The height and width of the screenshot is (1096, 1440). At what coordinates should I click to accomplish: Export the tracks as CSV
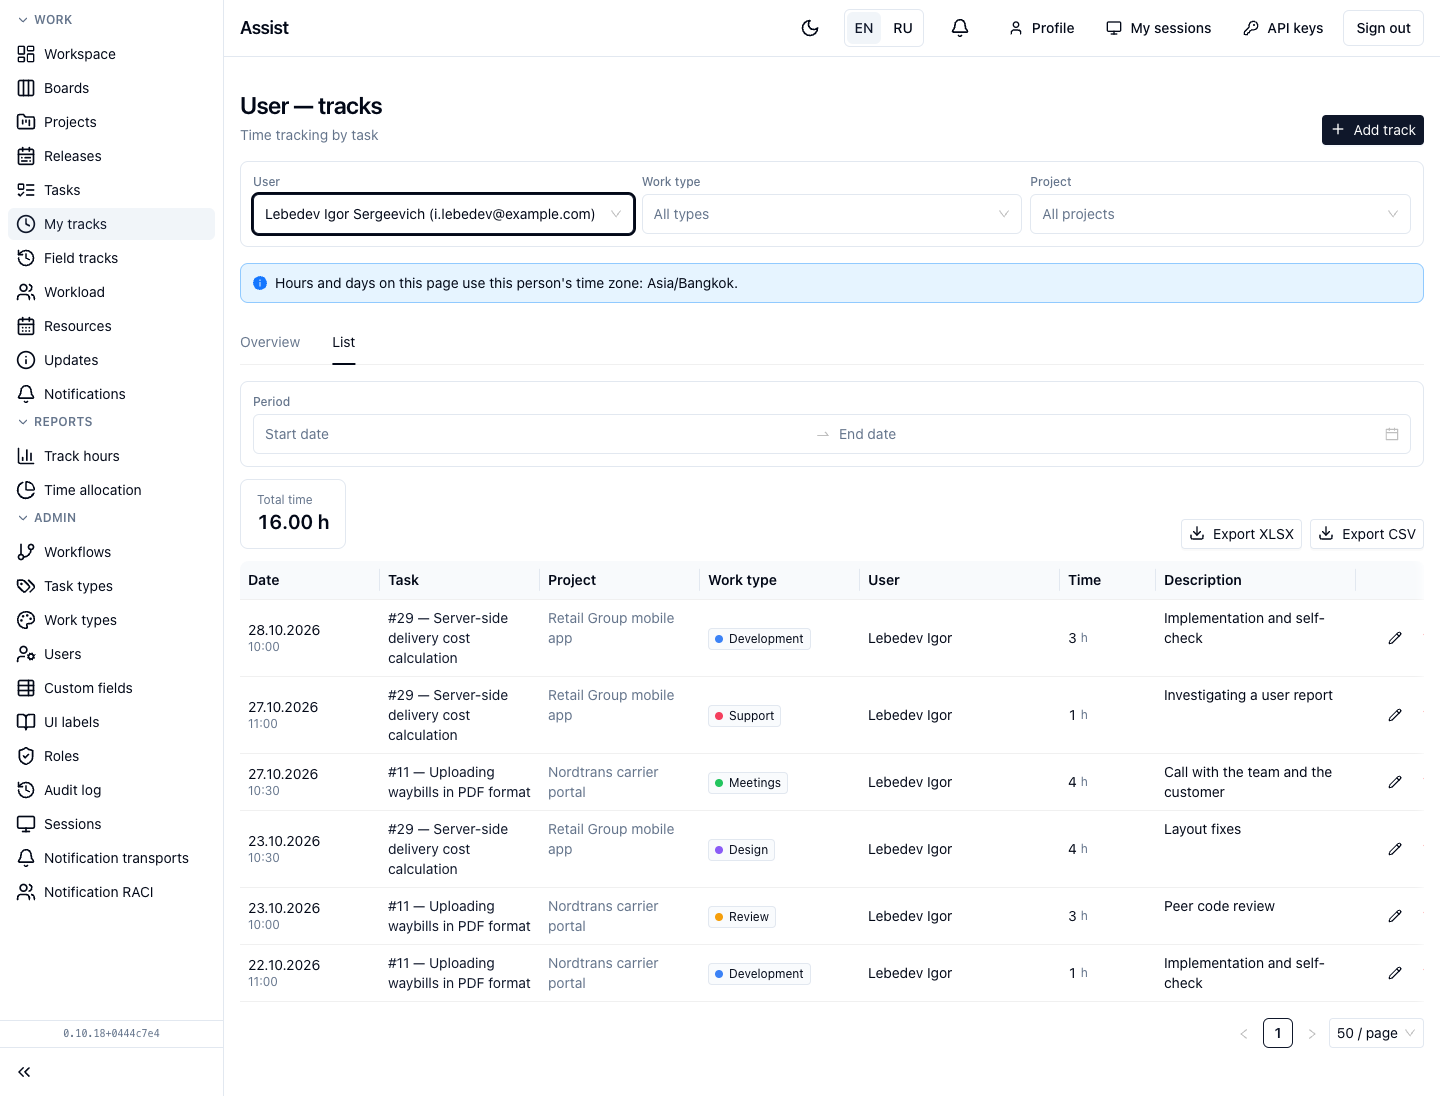coord(1367,534)
